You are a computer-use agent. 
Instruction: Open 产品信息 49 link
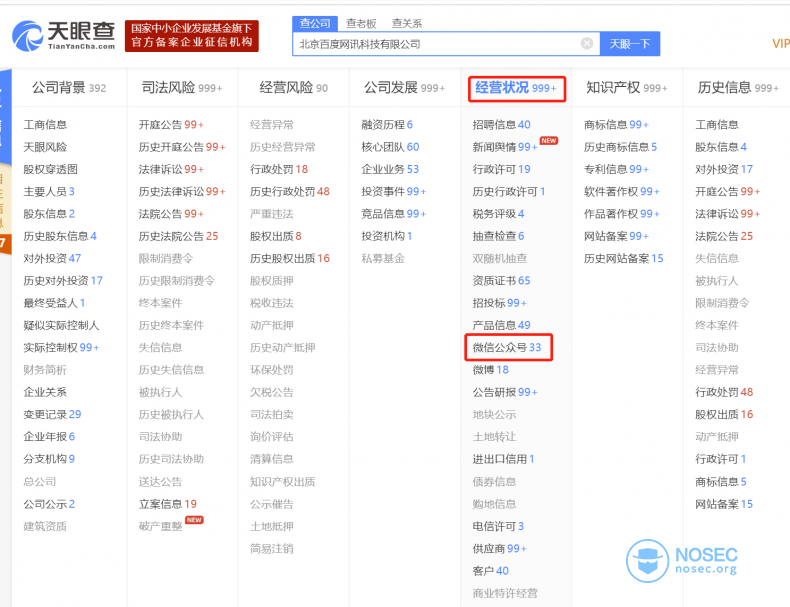point(502,325)
